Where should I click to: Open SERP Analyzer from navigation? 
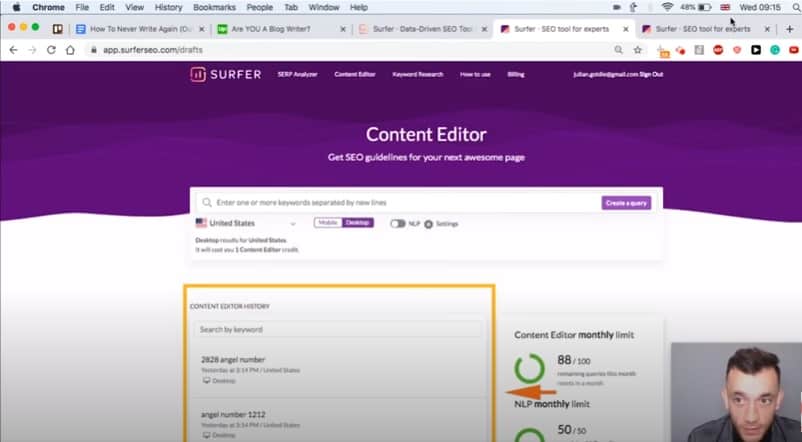pos(297,75)
